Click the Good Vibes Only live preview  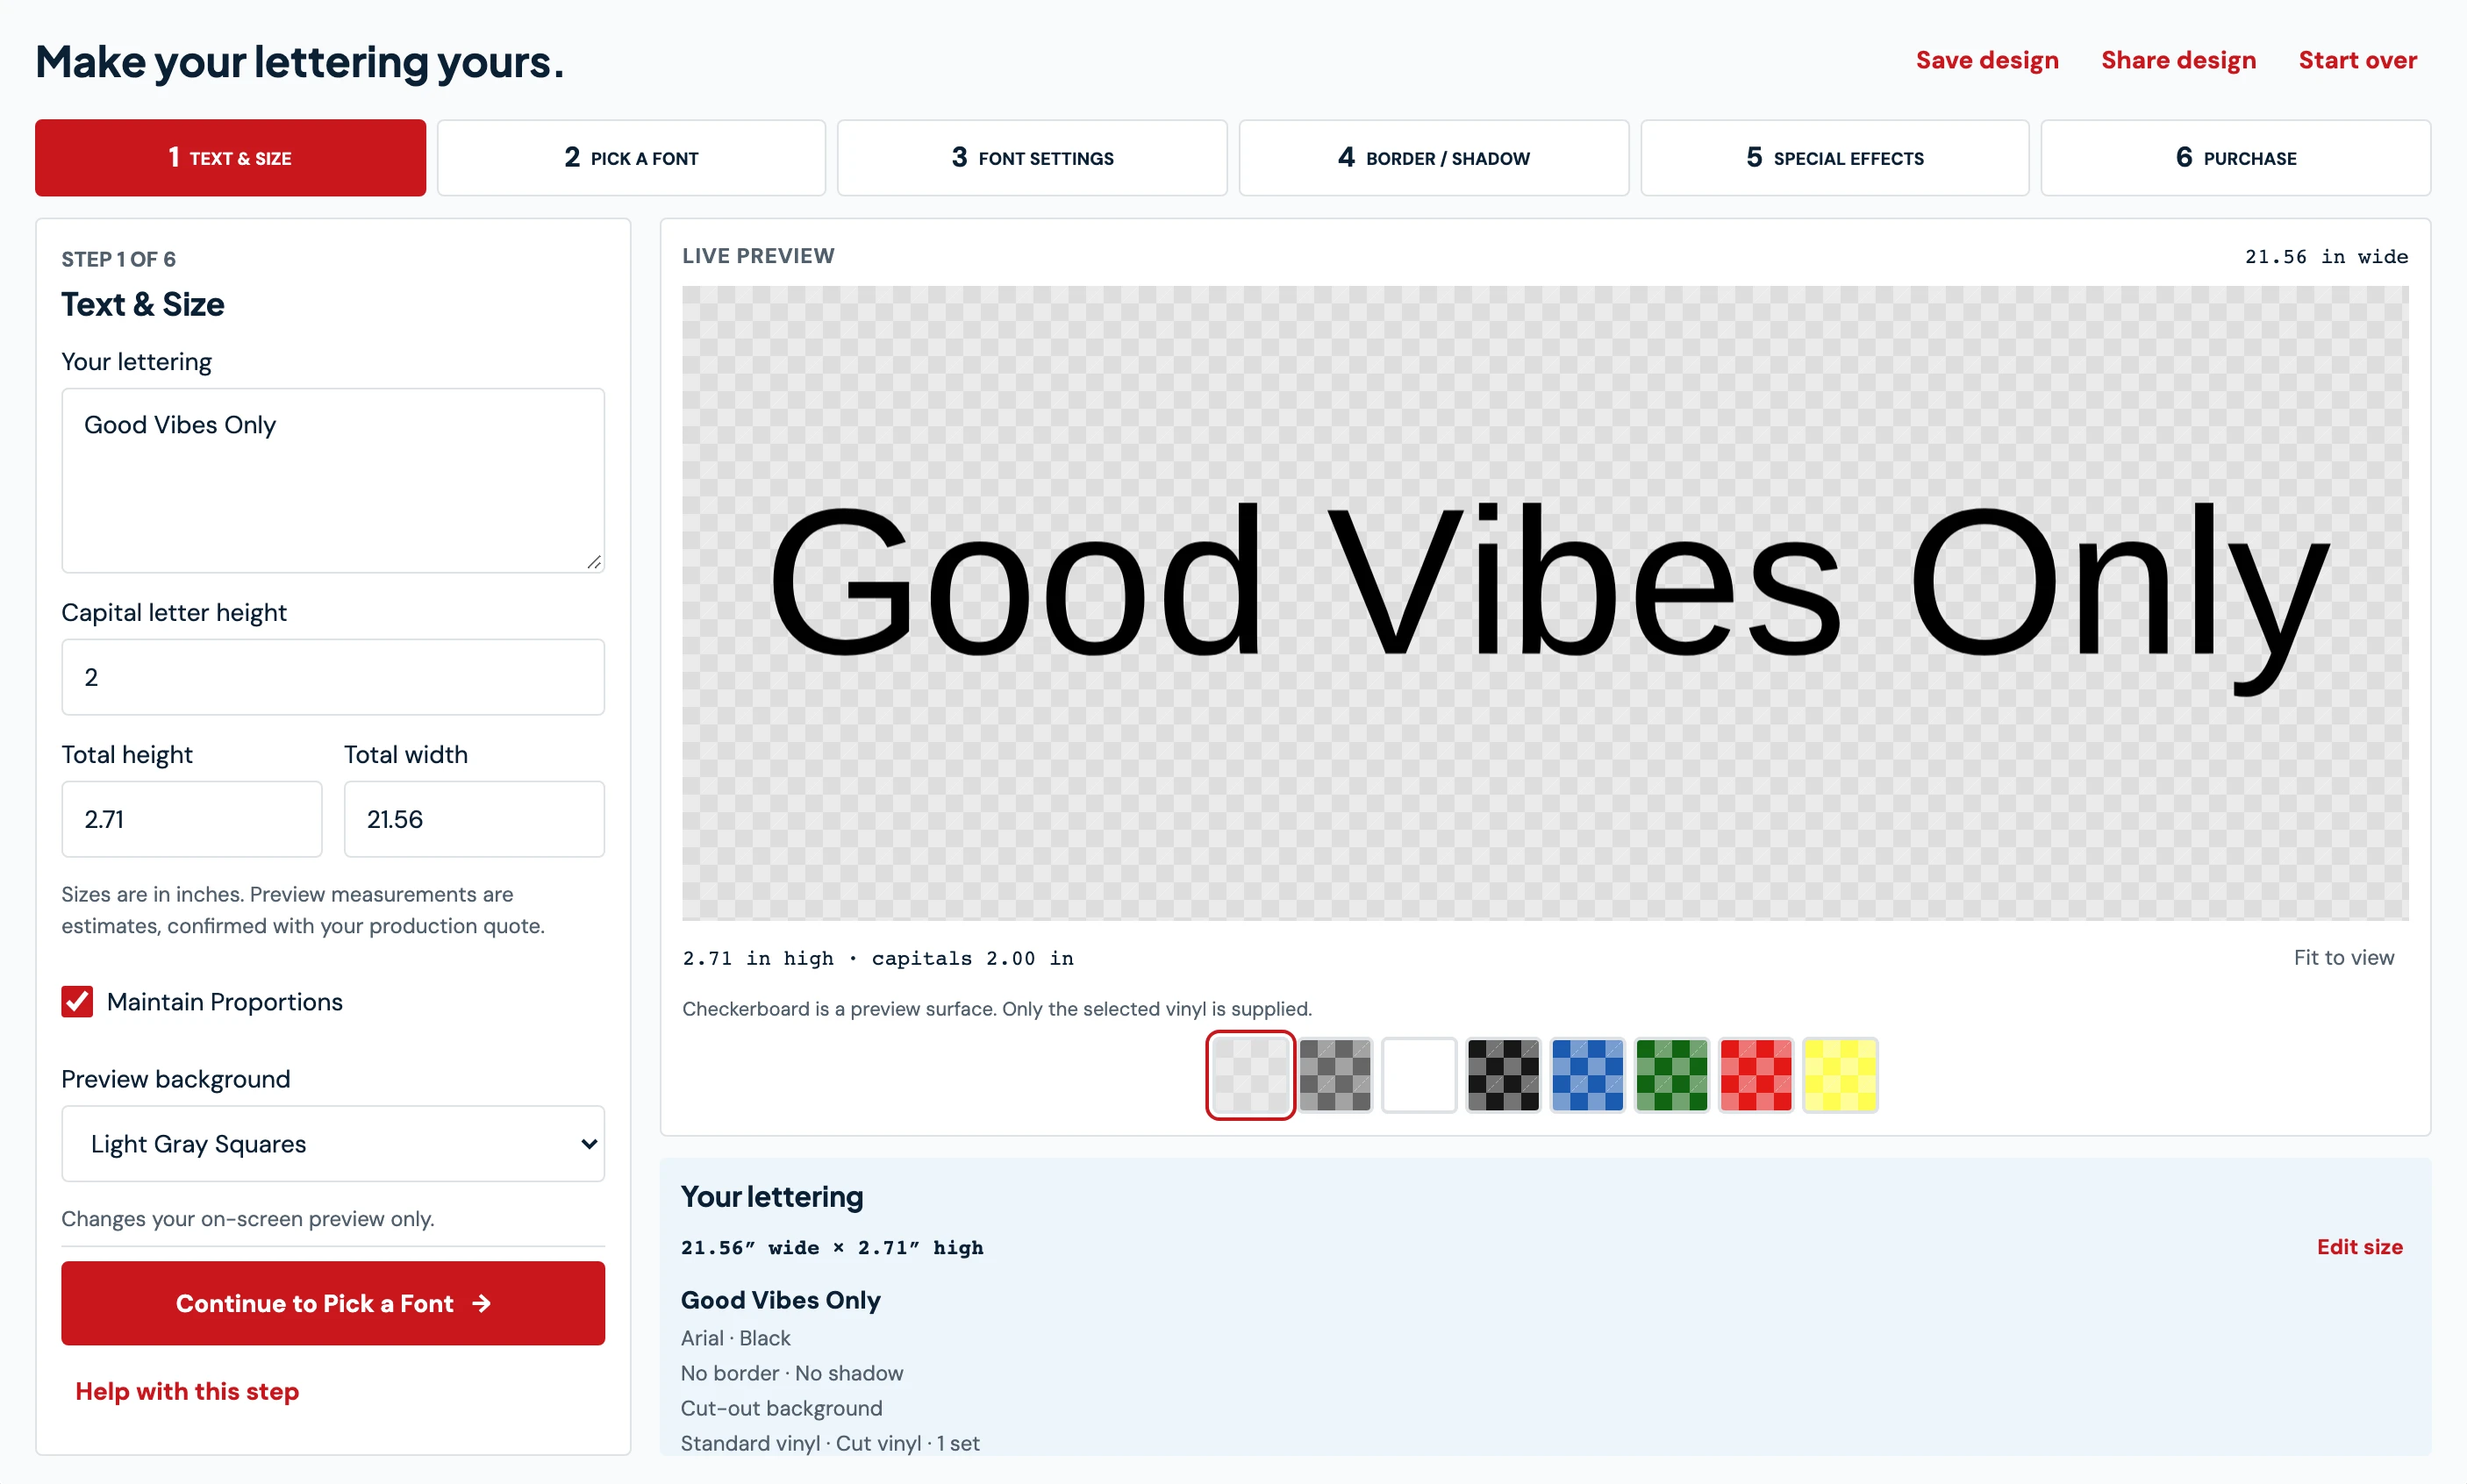point(1546,603)
